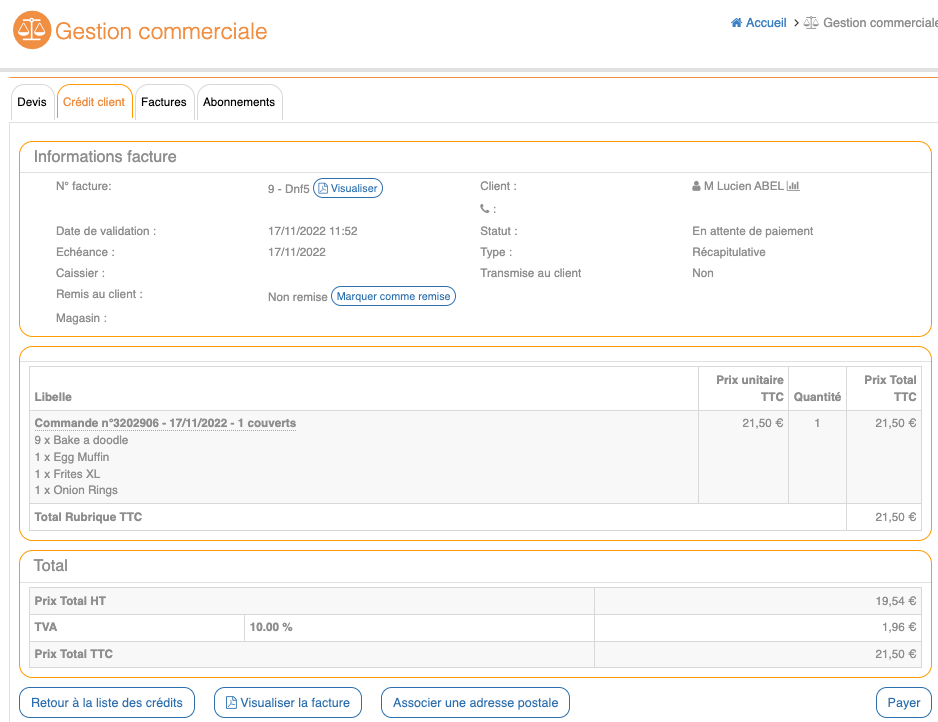This screenshot has height=722, width=938.
Task: Click Visualiser next to invoice number 9 - Dnf5
Action: coord(348,188)
